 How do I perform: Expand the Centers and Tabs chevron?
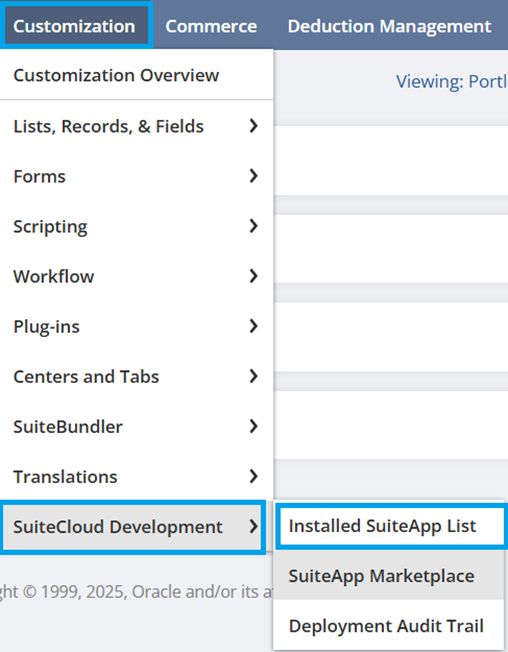click(x=253, y=376)
